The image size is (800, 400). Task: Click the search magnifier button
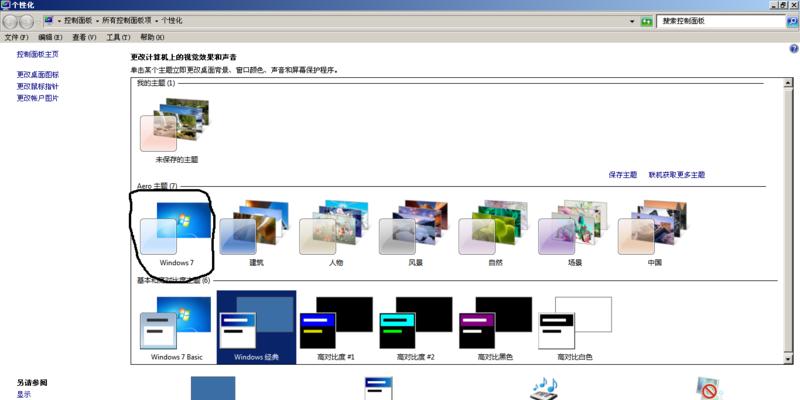[792, 21]
